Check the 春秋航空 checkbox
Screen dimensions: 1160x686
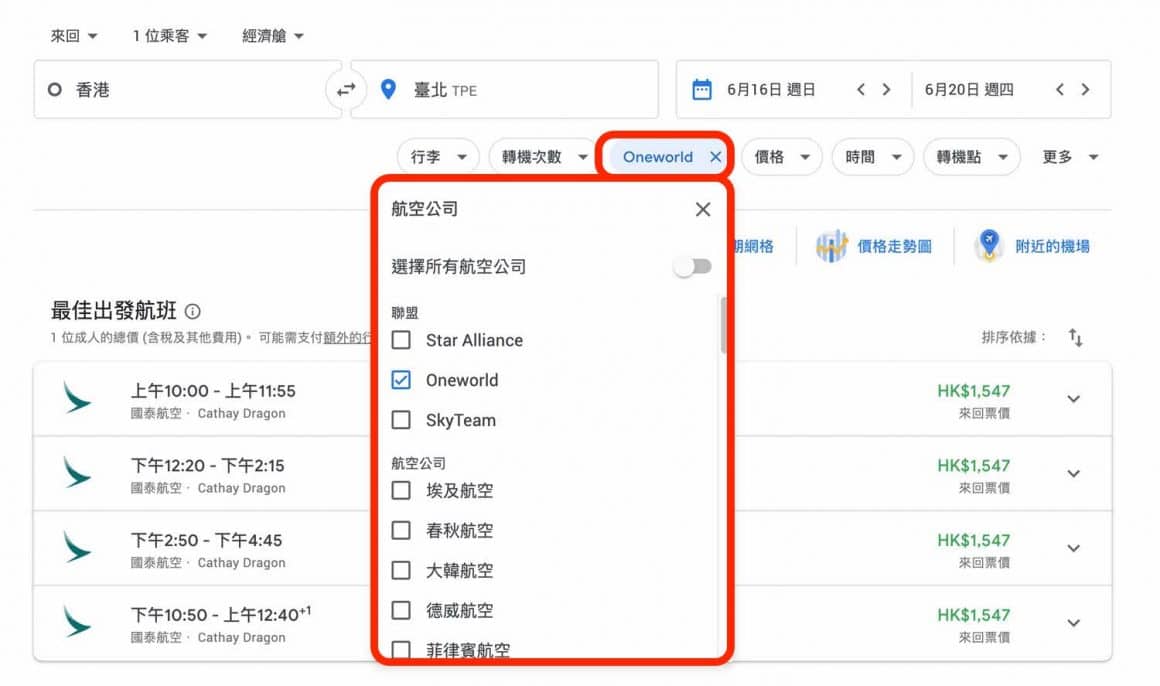pyautogui.click(x=401, y=530)
